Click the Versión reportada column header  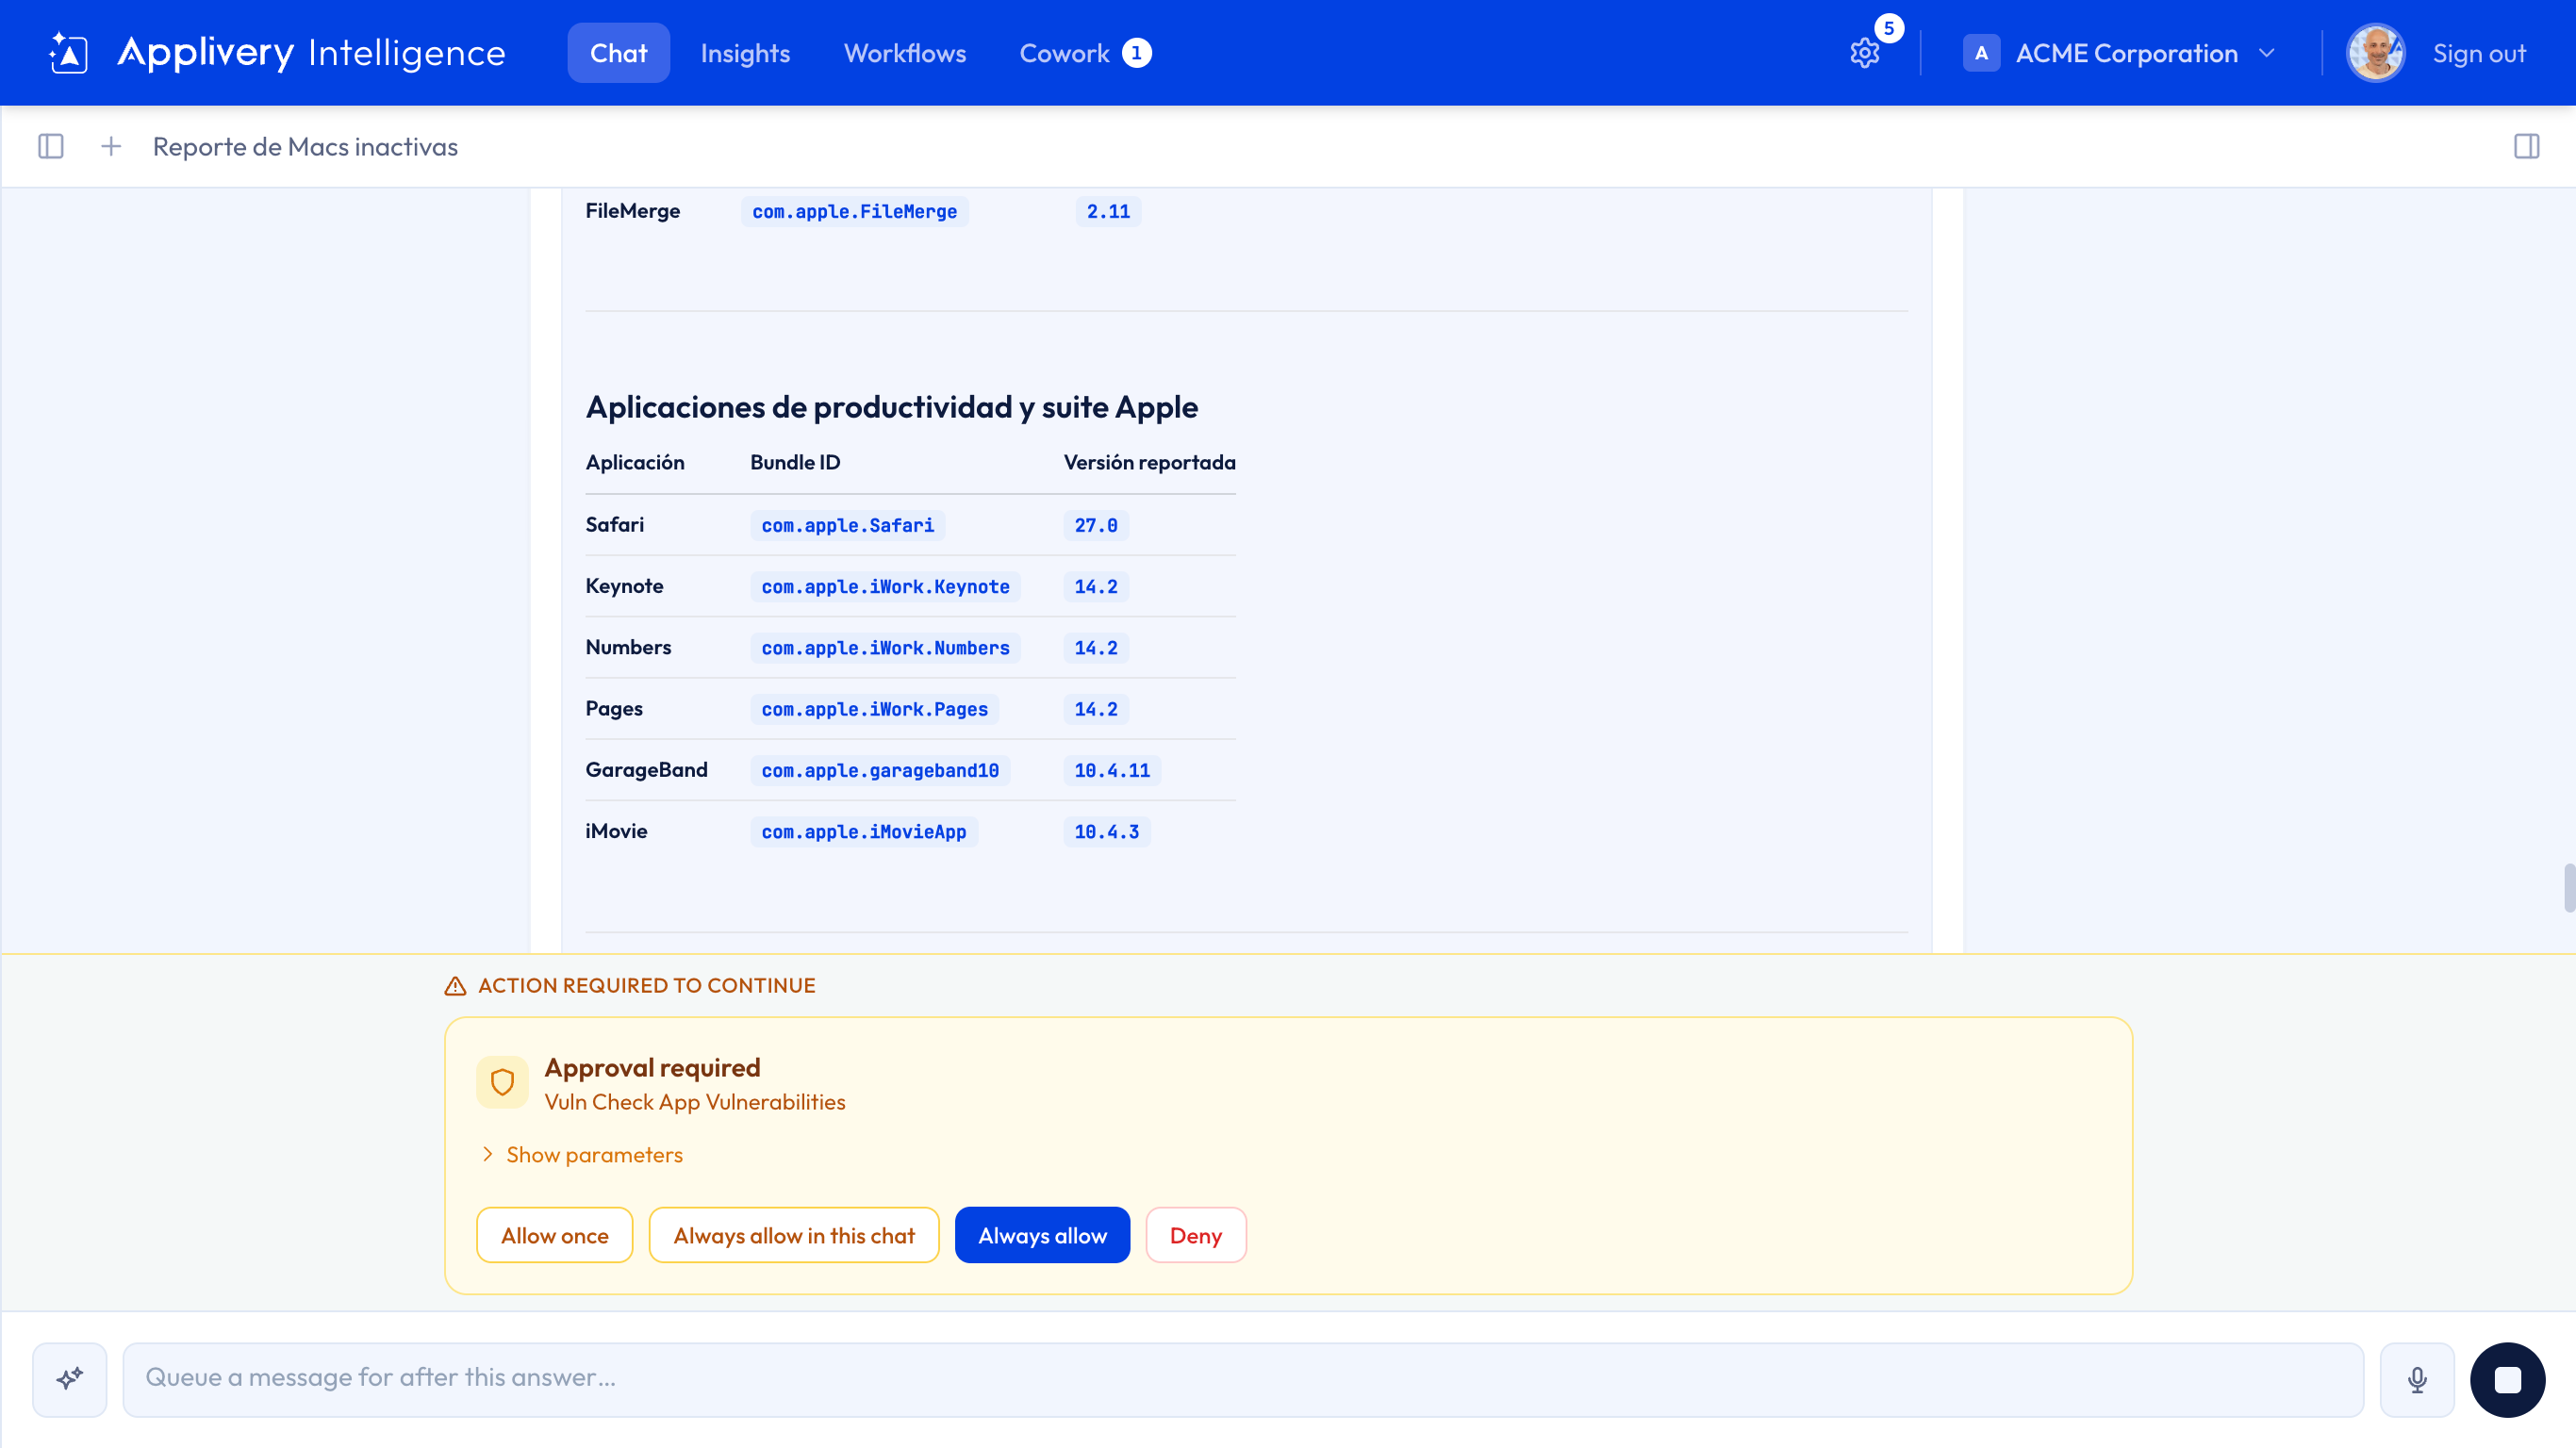pos(1149,462)
